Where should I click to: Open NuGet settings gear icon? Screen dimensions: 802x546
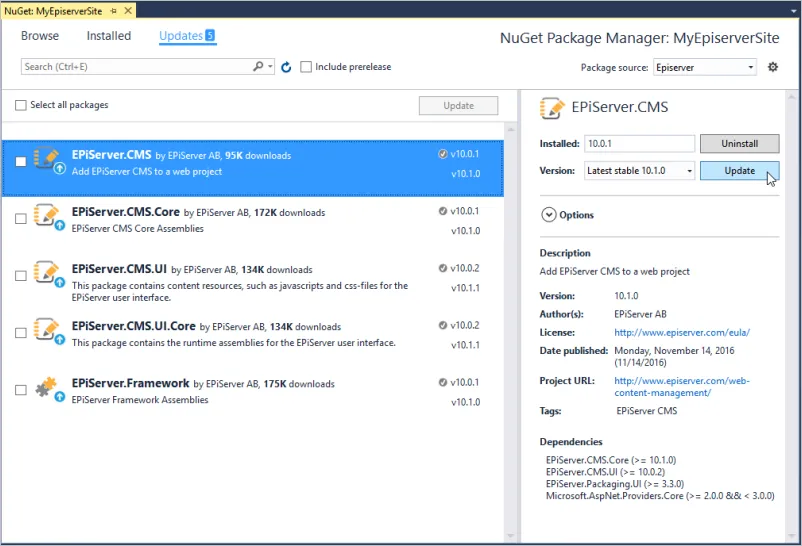[x=773, y=67]
